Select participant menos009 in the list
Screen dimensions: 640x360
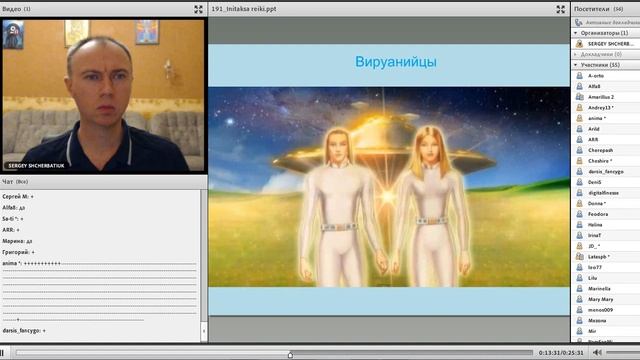606,310
